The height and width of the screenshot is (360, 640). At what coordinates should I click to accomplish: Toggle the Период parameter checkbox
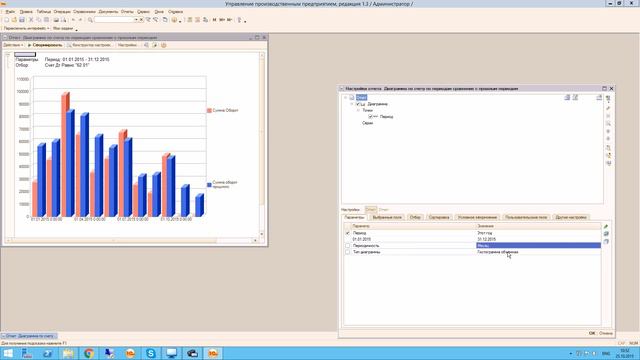point(348,233)
